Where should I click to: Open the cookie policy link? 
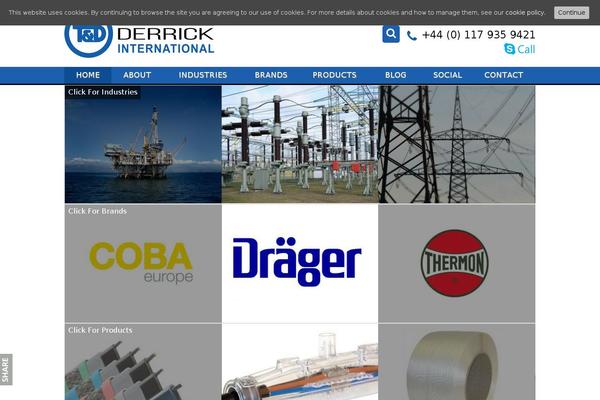525,13
